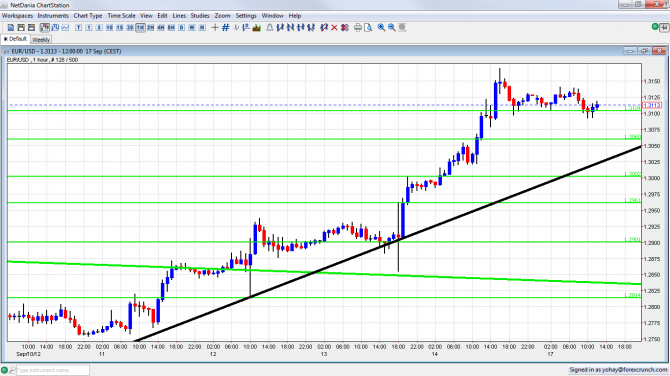The image size is (670, 376).
Task: Switch to weekly (W) time scale
Action: click(x=192, y=27)
